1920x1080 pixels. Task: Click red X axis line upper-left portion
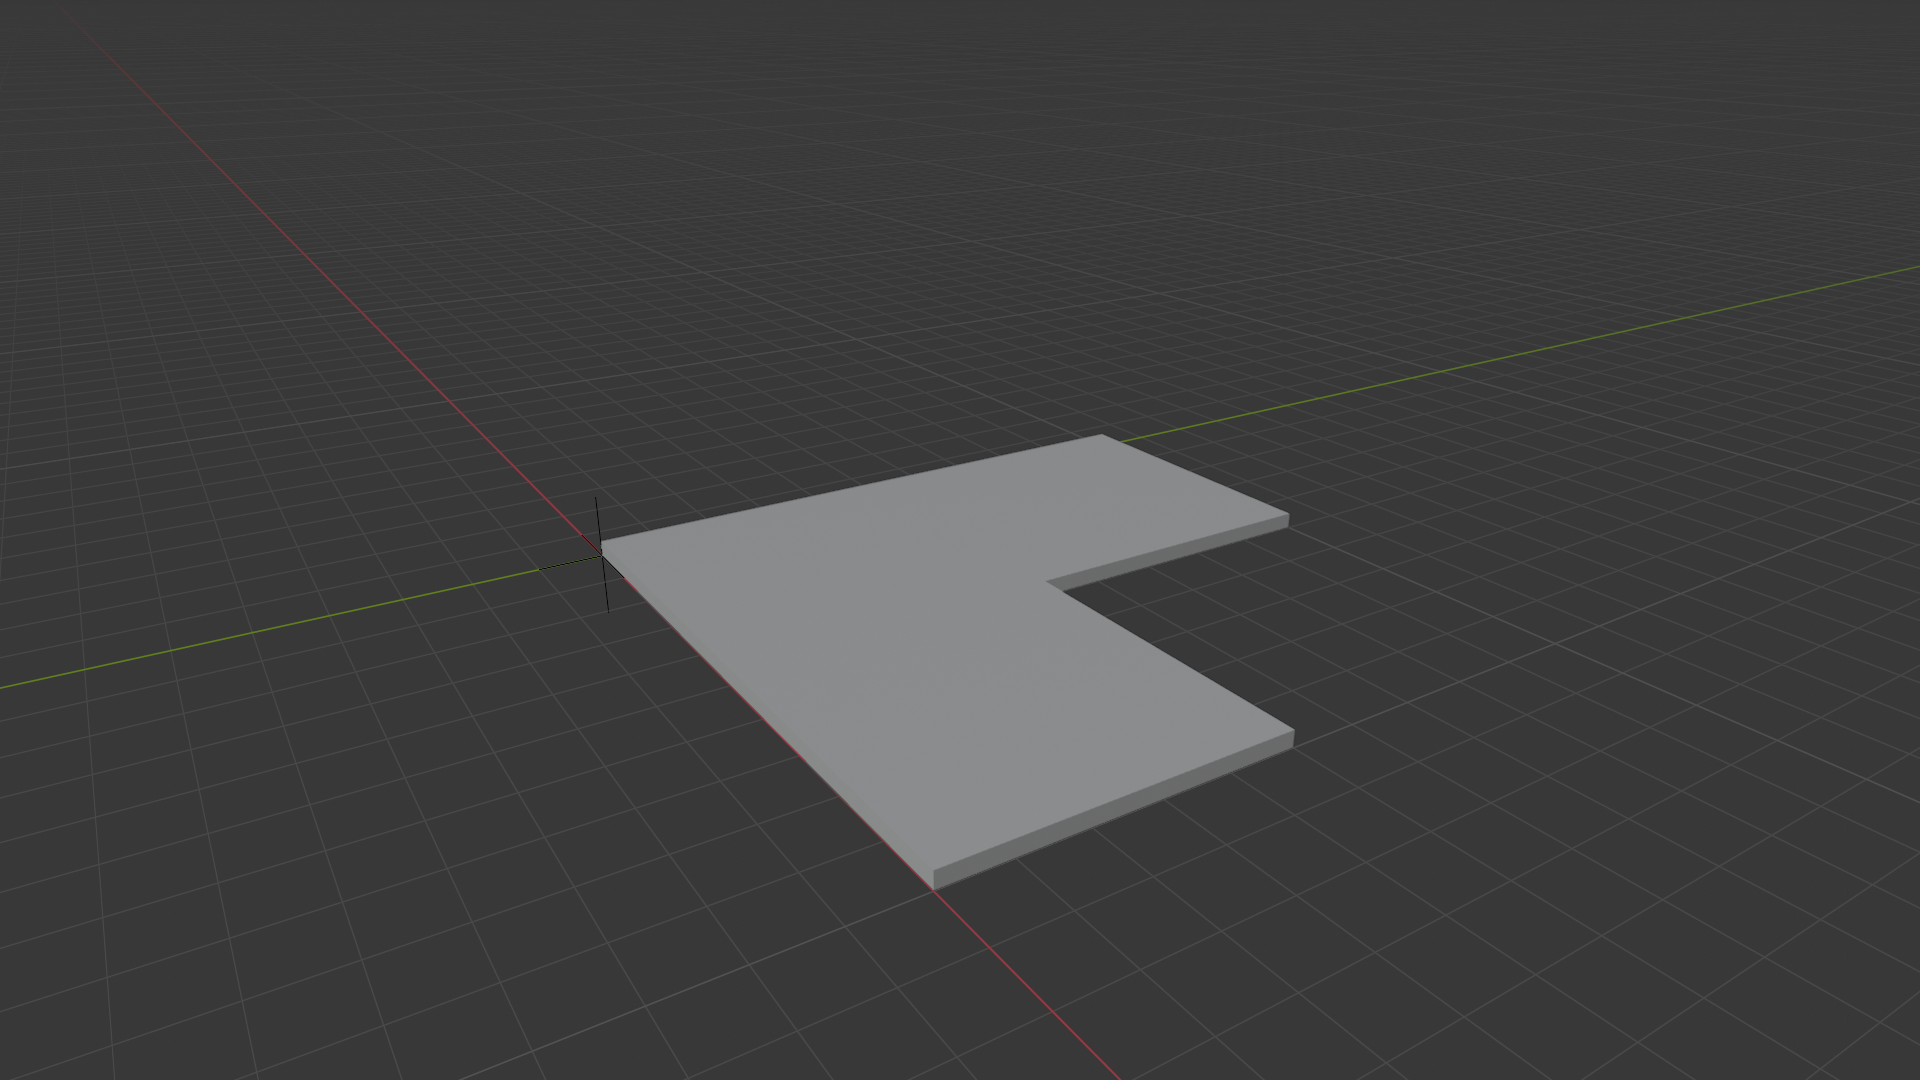pos(300,250)
